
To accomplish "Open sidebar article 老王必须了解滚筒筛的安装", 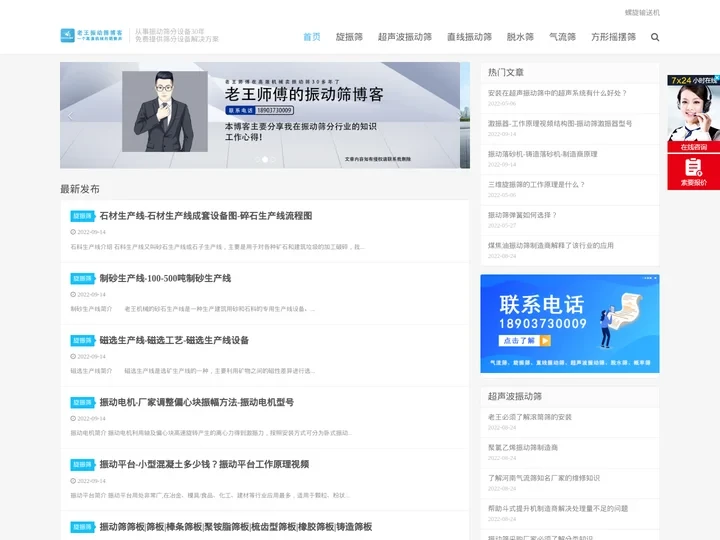I will point(529,417).
